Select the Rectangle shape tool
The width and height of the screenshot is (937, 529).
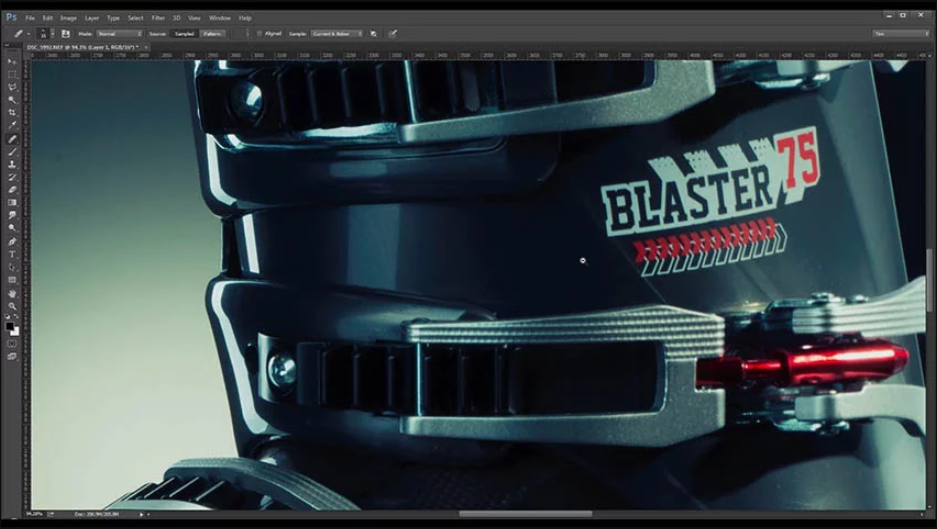12,280
